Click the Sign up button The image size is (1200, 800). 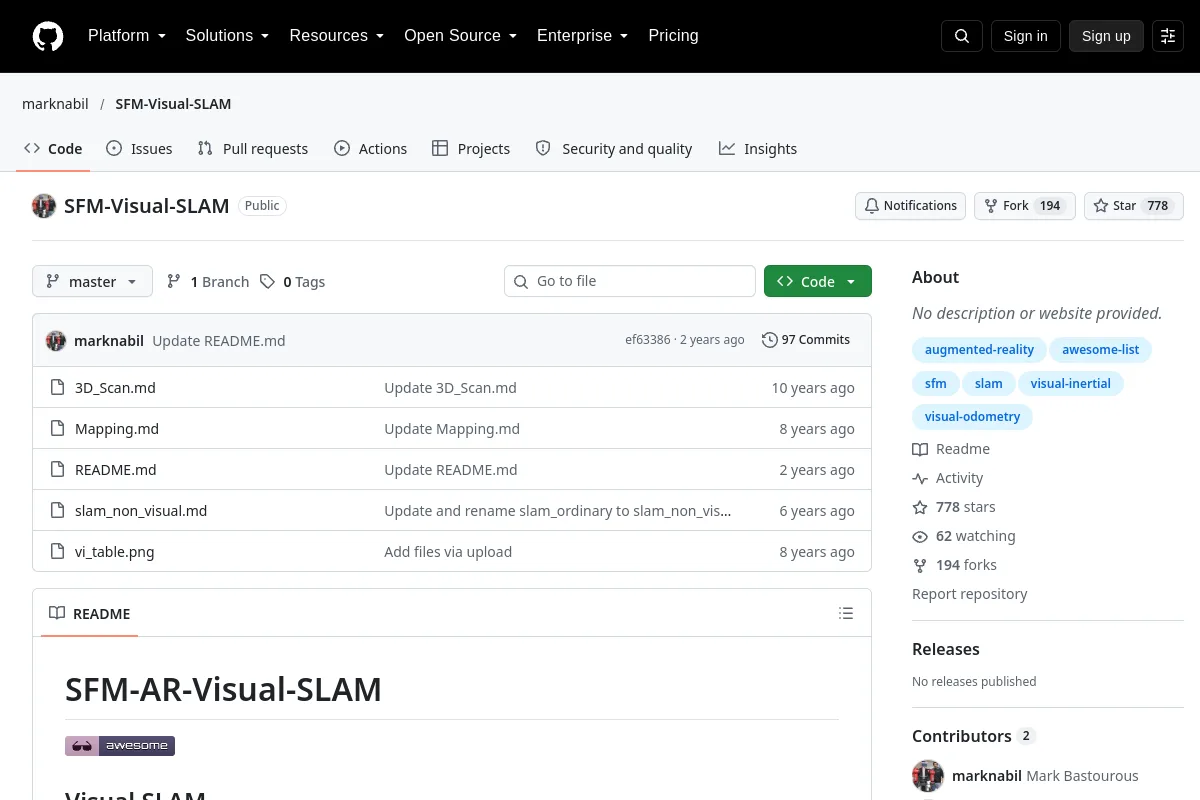[1106, 36]
